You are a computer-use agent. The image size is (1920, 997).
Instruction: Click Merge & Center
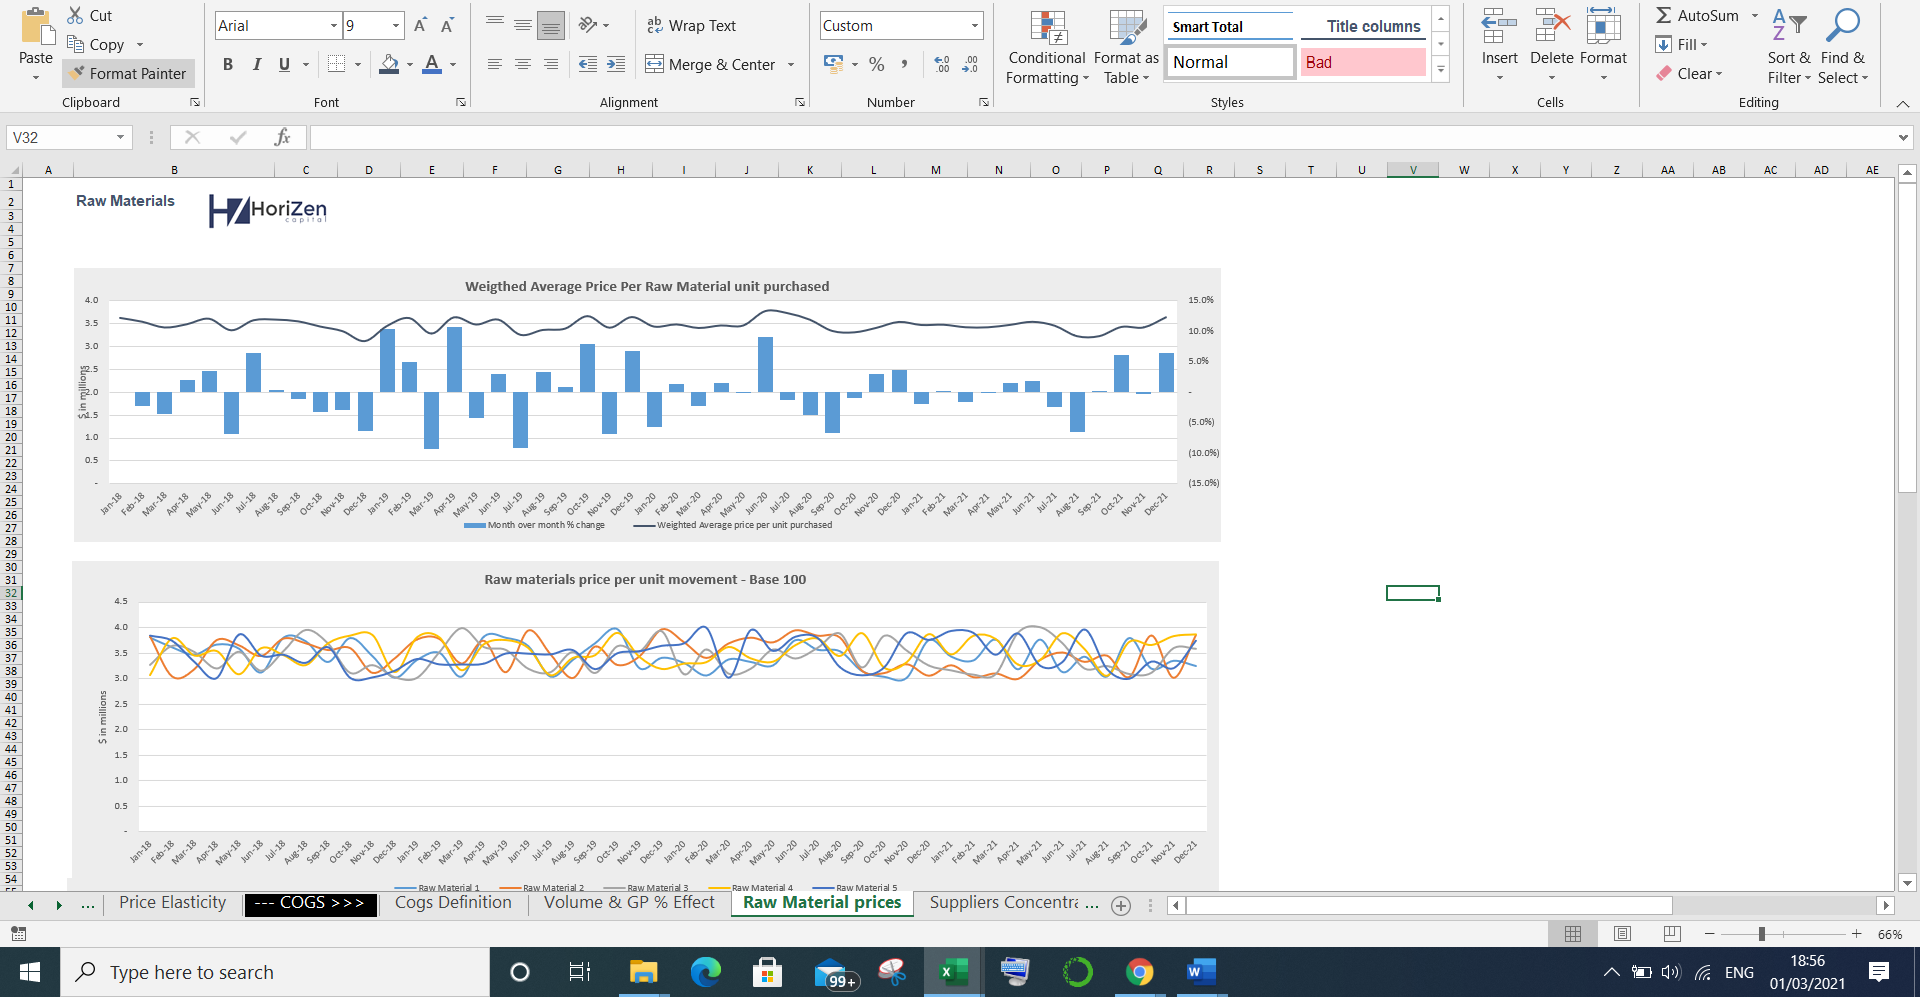[x=711, y=64]
